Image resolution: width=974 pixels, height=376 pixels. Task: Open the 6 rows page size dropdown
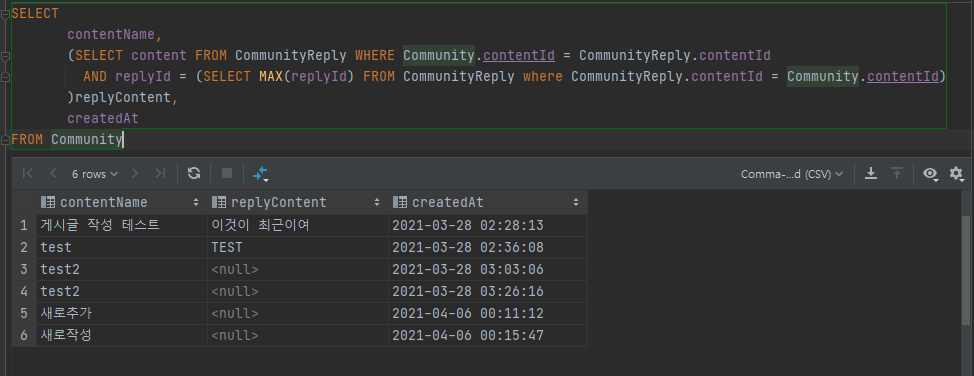(94, 174)
